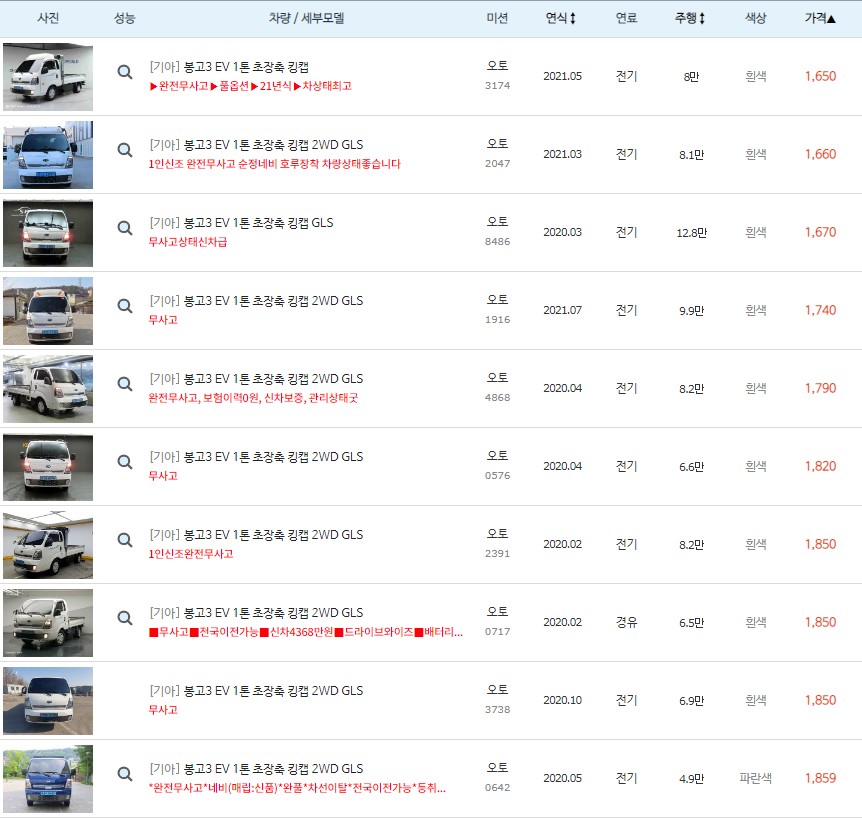This screenshot has width=862, height=819.
Task: Click the 미션 column header
Action: (498, 18)
